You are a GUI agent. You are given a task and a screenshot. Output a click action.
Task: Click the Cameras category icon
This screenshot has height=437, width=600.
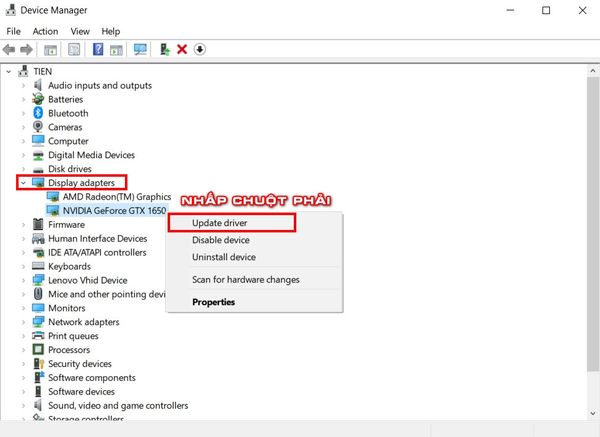[x=38, y=127]
